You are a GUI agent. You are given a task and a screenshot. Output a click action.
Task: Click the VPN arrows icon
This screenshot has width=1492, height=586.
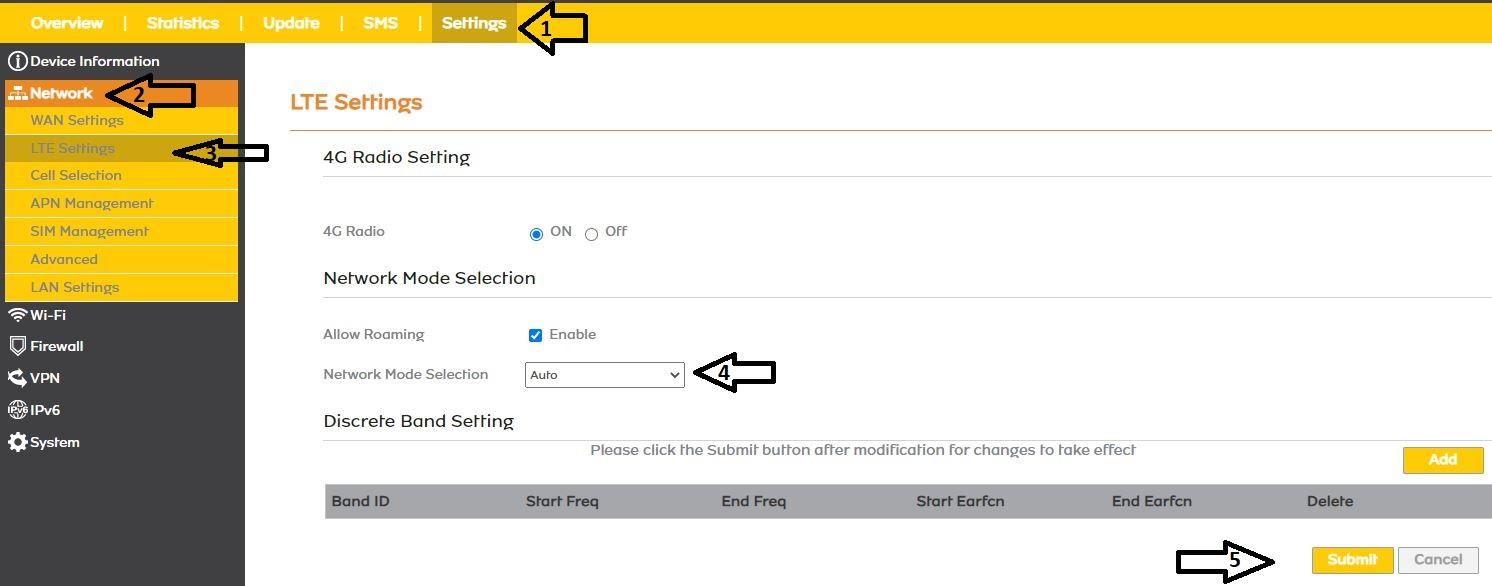click(x=17, y=378)
